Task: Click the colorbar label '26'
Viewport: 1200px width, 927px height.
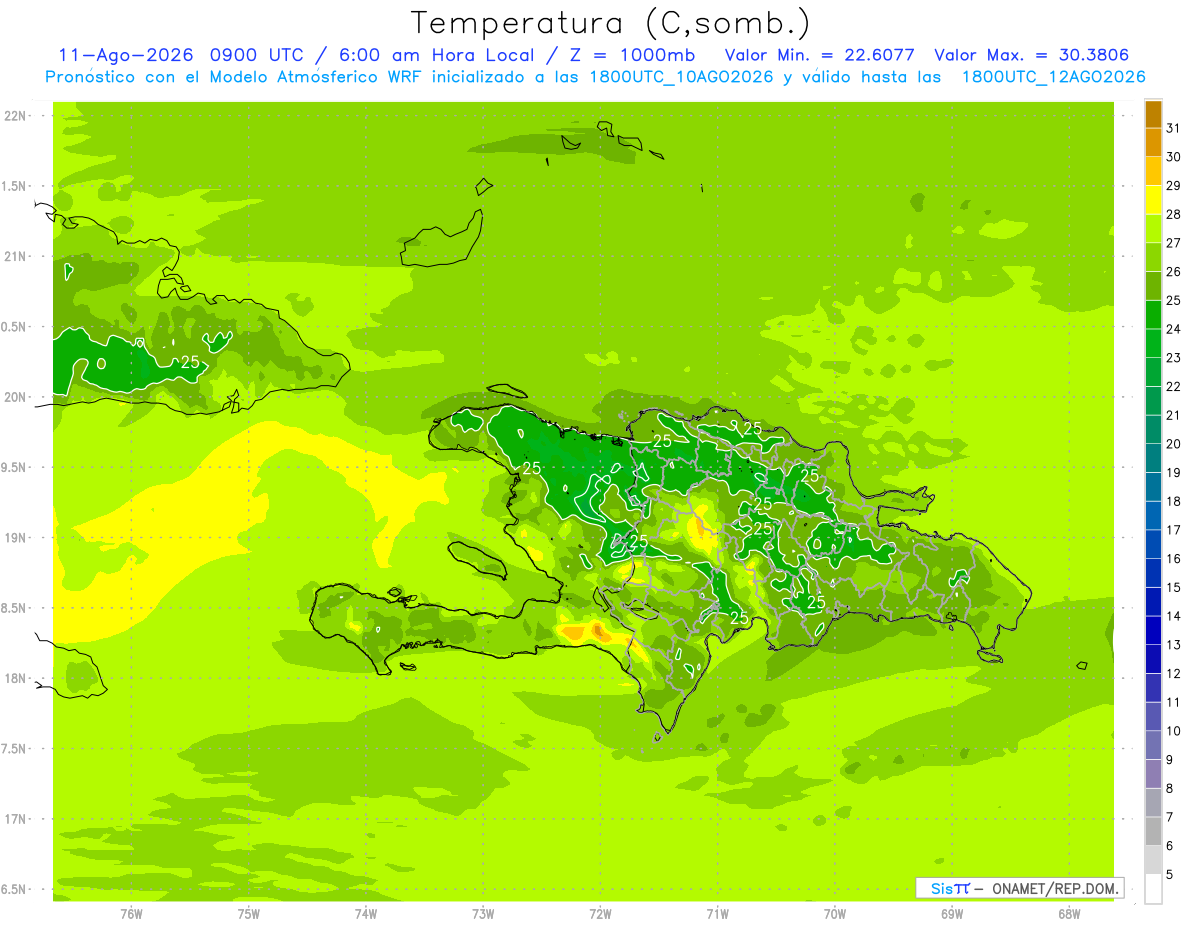Action: 1173,272
